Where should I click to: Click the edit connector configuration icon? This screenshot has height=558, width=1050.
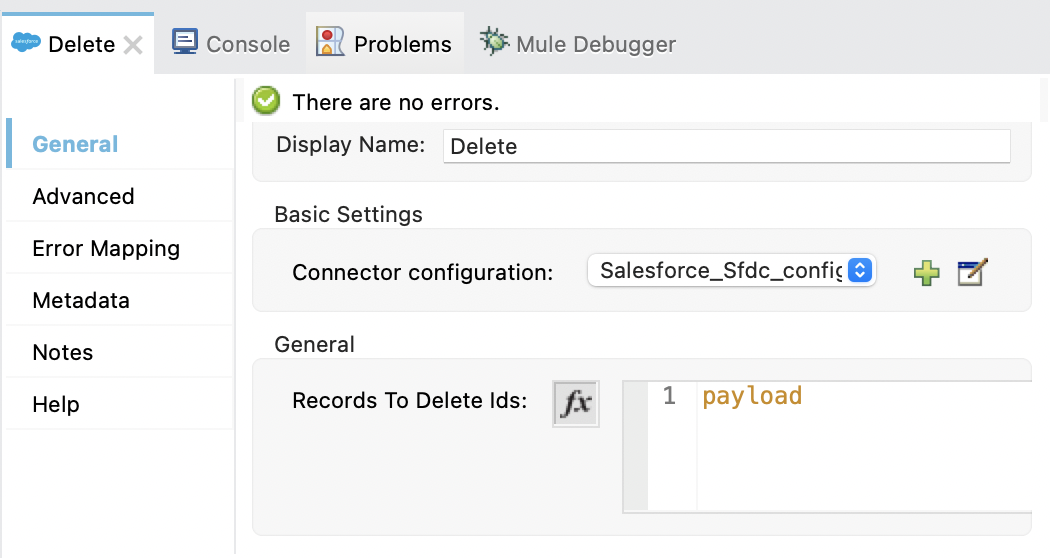coord(972,273)
